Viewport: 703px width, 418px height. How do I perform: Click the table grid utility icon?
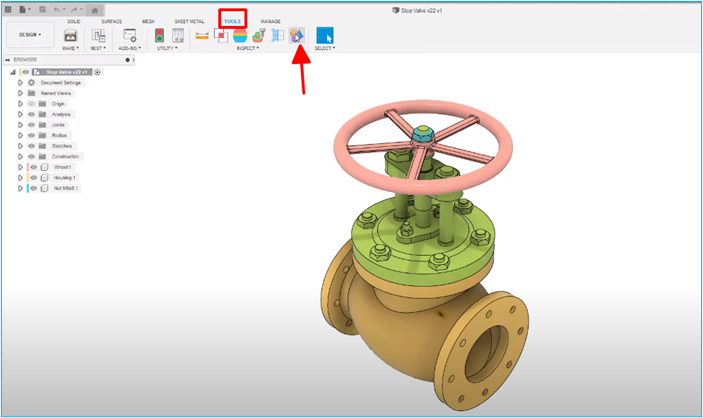(x=178, y=35)
